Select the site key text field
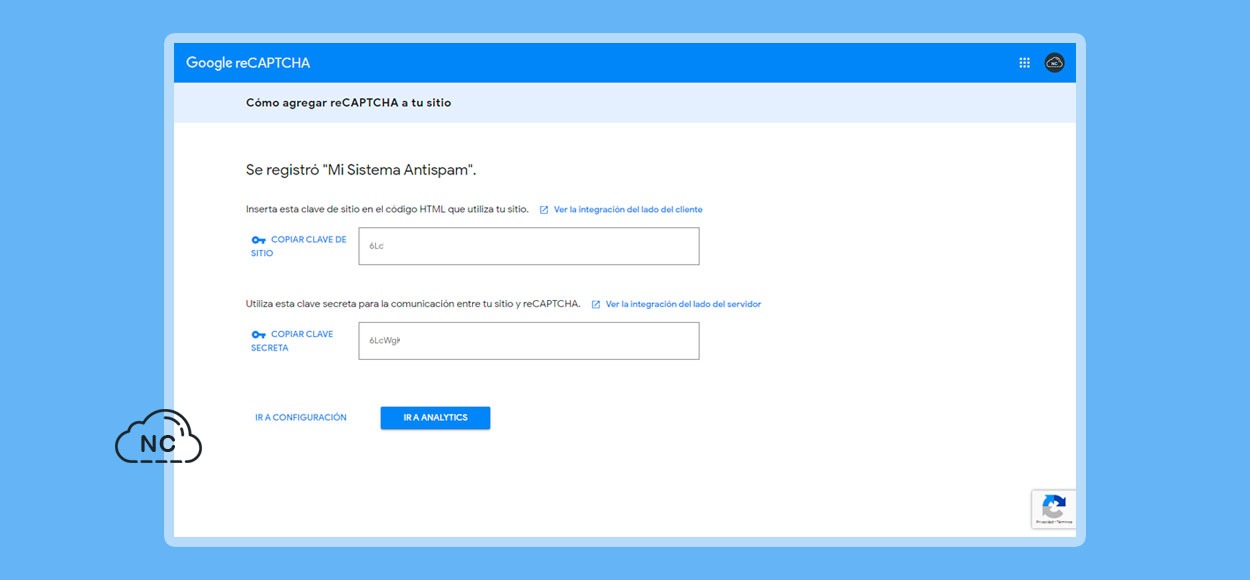Image resolution: width=1250 pixels, height=580 pixels. coord(529,246)
